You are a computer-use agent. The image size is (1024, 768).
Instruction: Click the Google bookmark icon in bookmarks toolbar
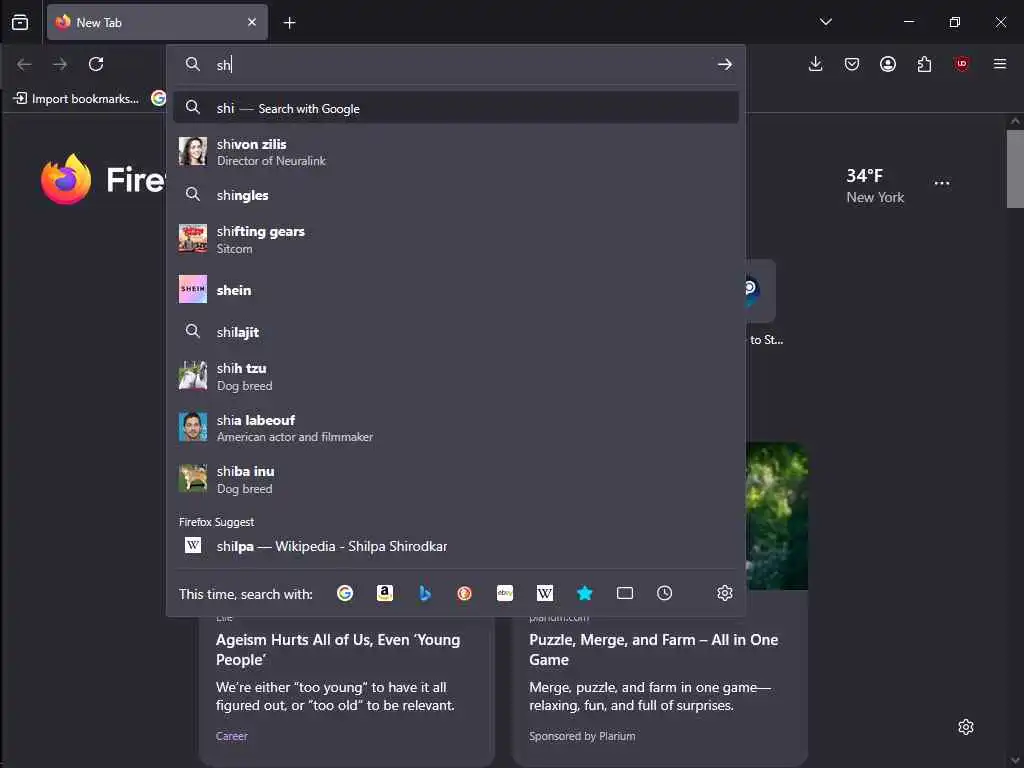point(159,98)
